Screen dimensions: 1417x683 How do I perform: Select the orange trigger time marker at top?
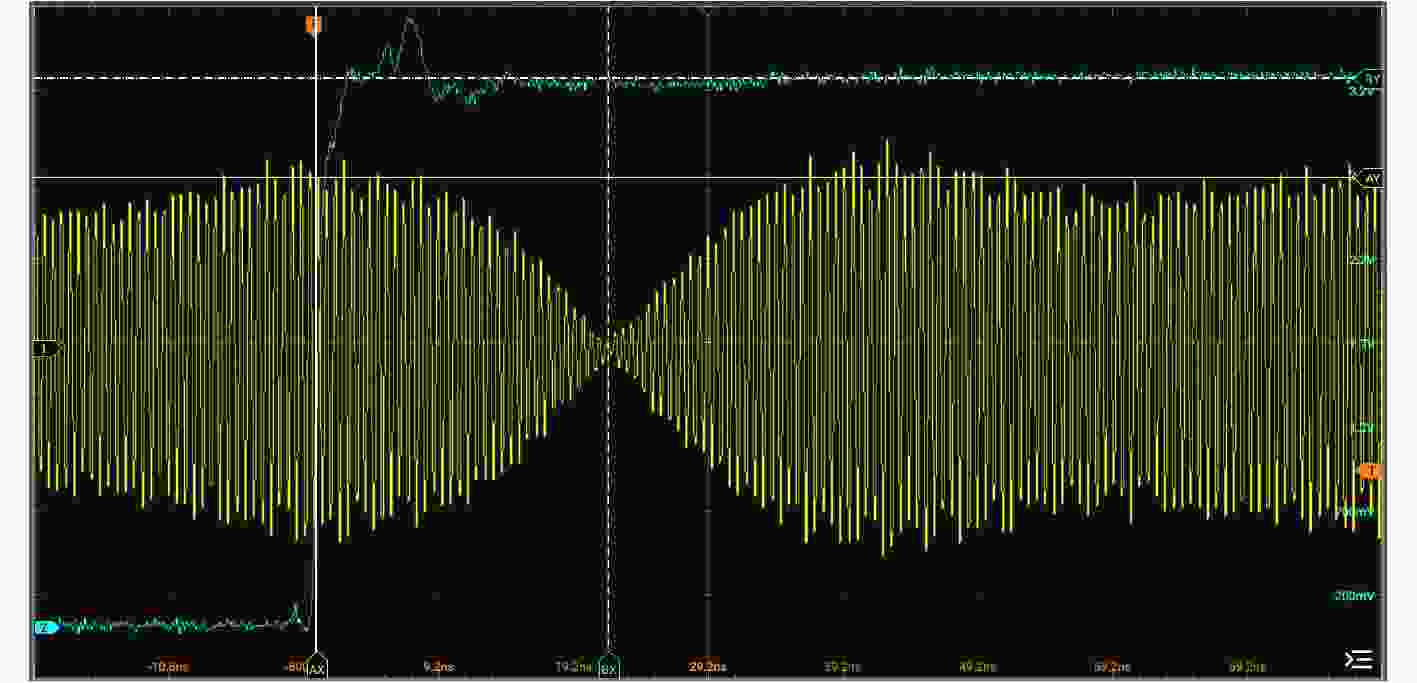point(314,24)
